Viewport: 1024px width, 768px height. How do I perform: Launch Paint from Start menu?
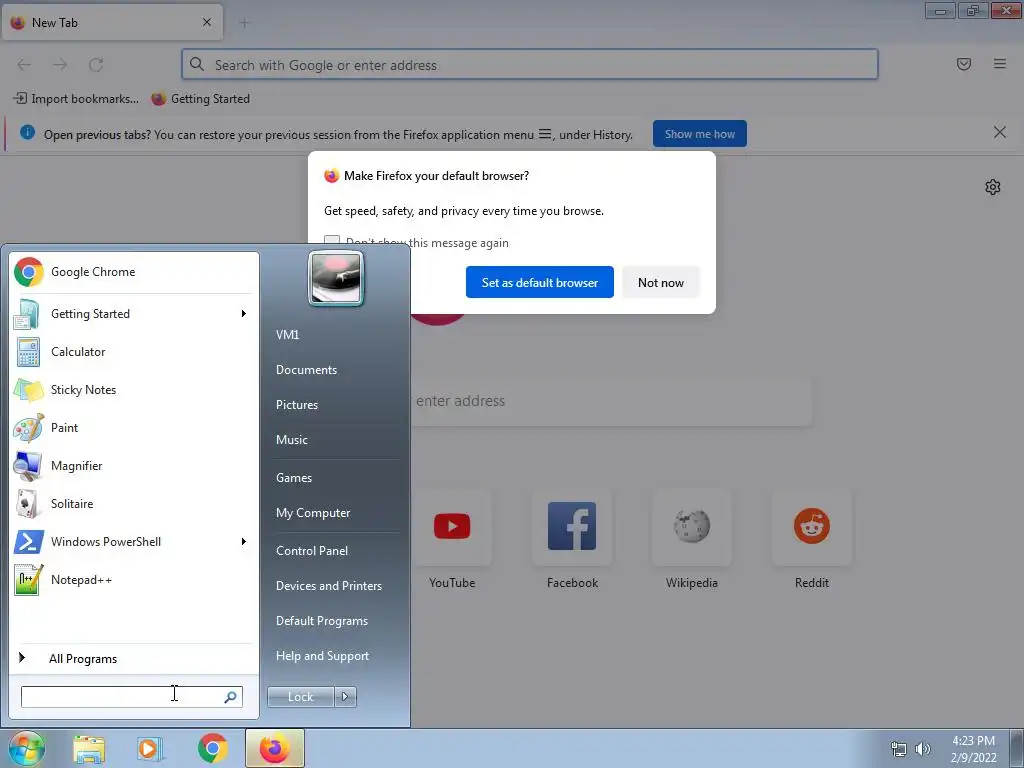point(133,428)
